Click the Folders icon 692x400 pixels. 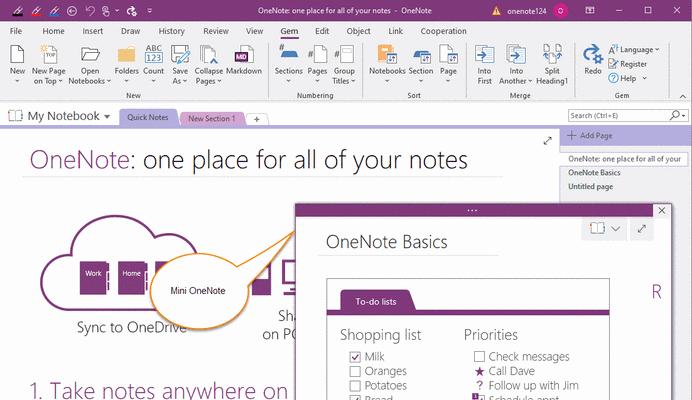tap(126, 54)
